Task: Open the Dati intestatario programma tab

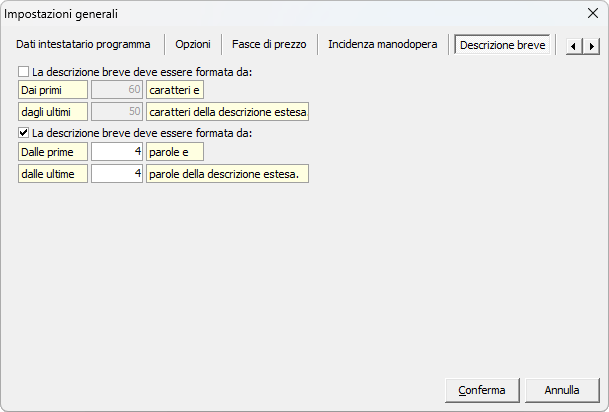Action: point(83,45)
